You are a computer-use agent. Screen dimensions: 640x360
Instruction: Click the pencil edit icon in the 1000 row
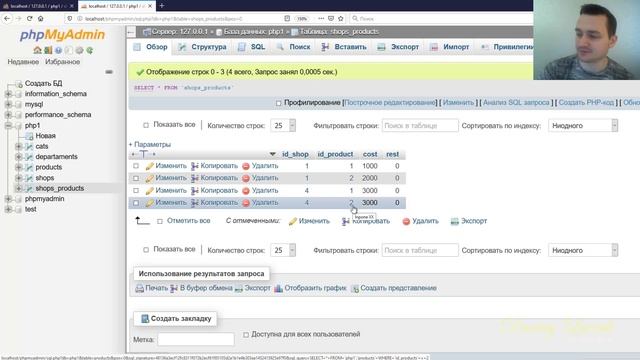pos(149,166)
